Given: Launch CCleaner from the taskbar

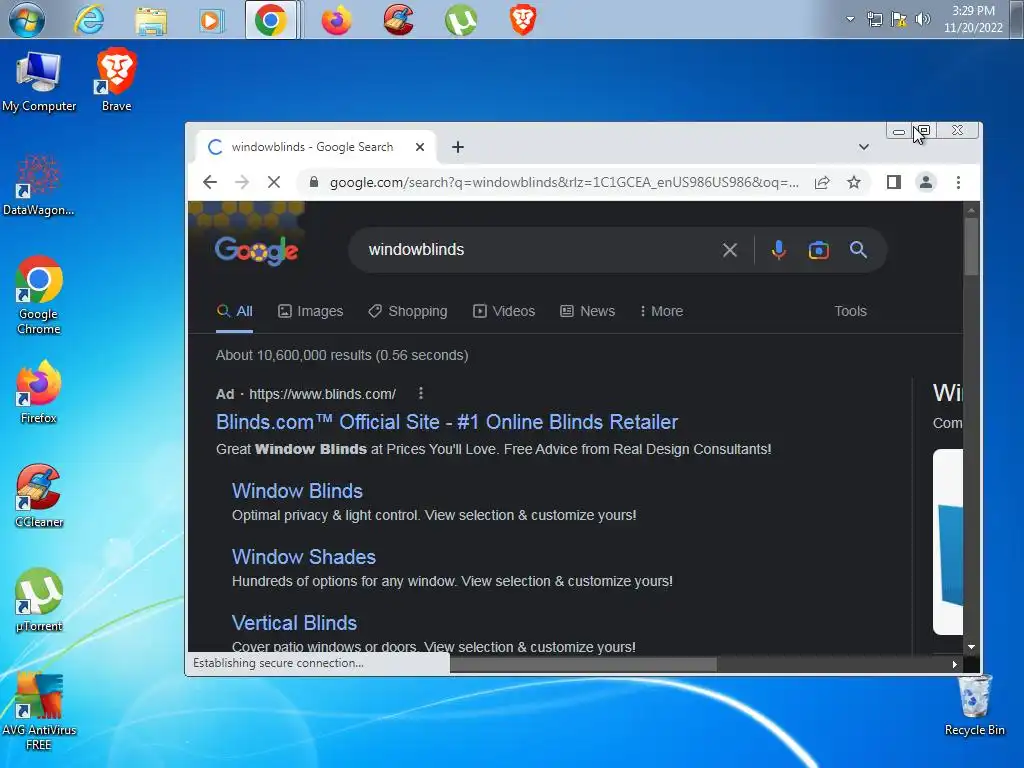Looking at the screenshot, I should coord(398,20).
